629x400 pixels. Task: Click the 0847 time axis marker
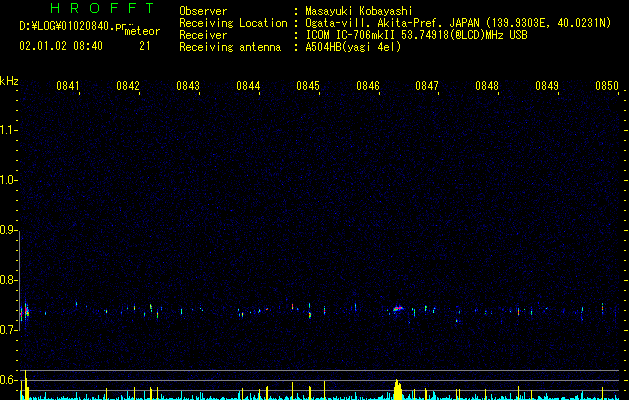click(427, 86)
